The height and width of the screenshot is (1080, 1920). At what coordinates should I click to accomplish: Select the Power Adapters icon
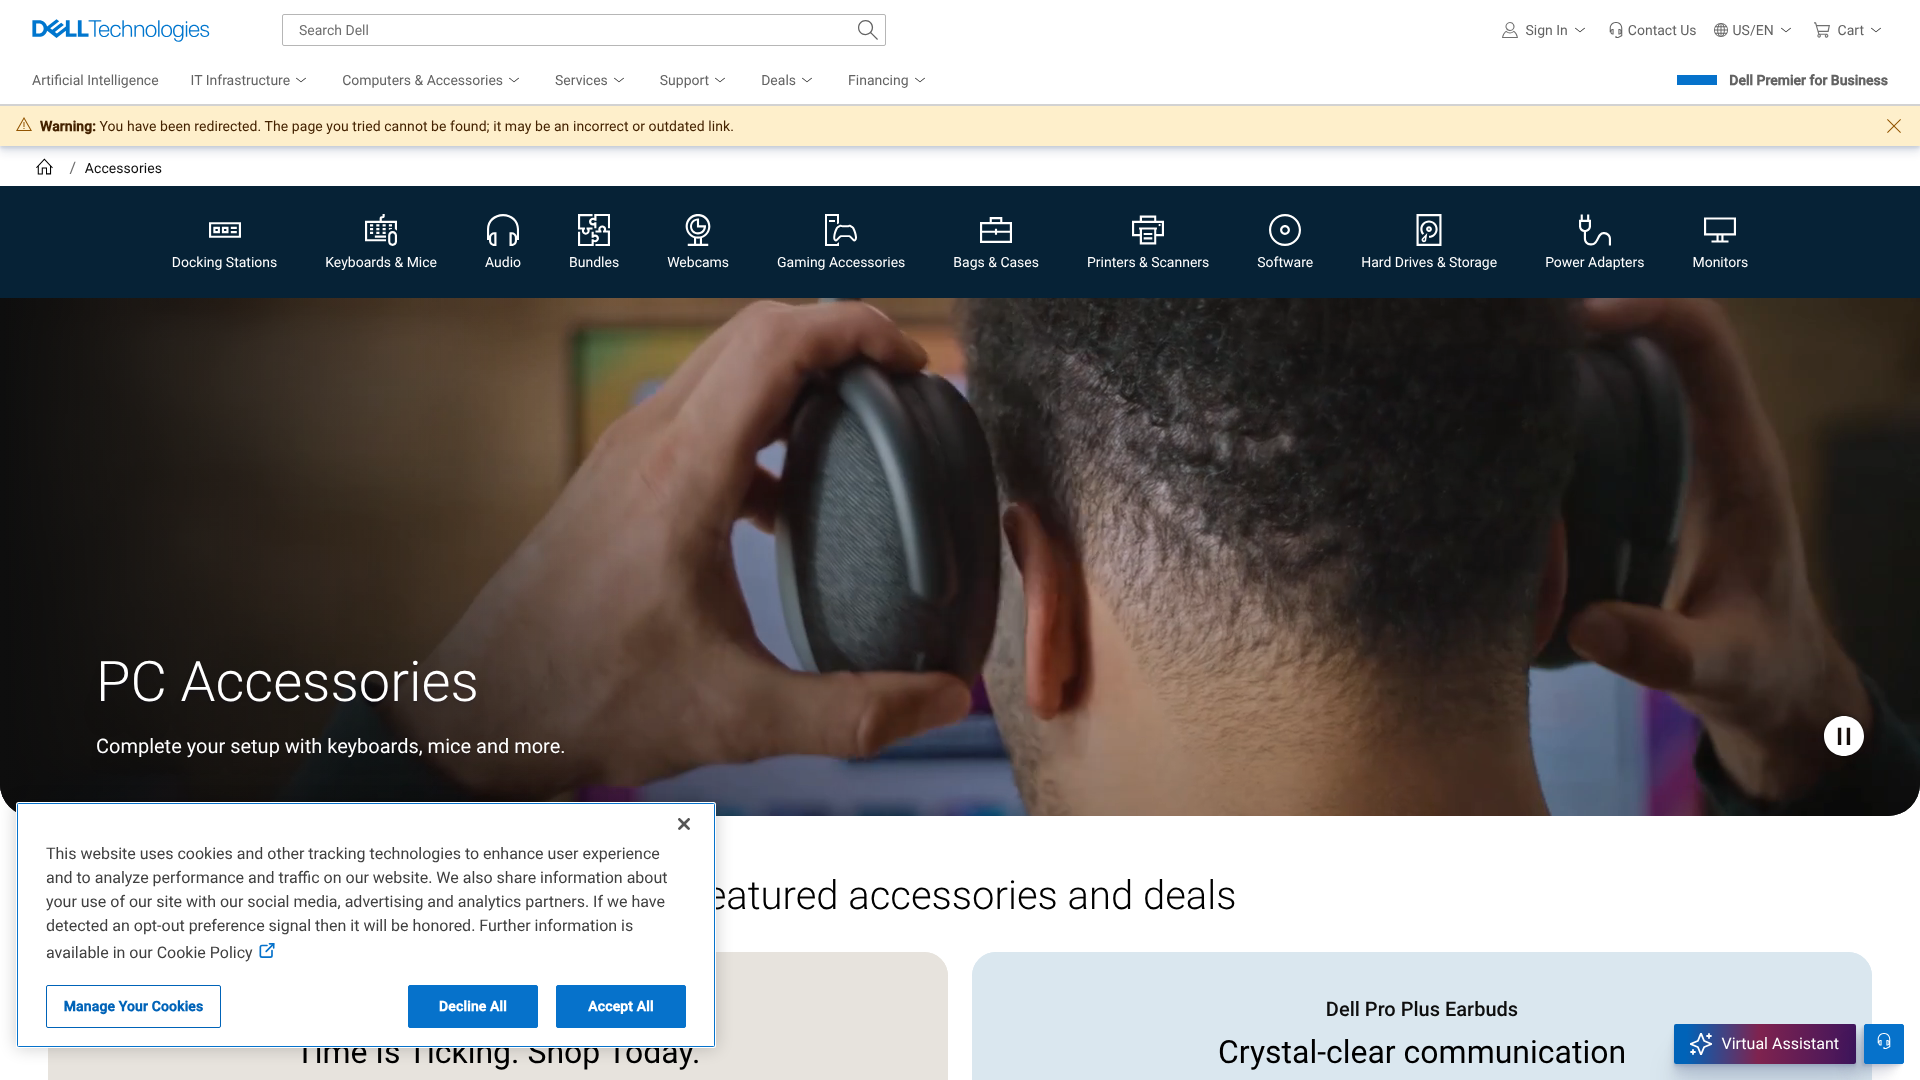pos(1594,230)
